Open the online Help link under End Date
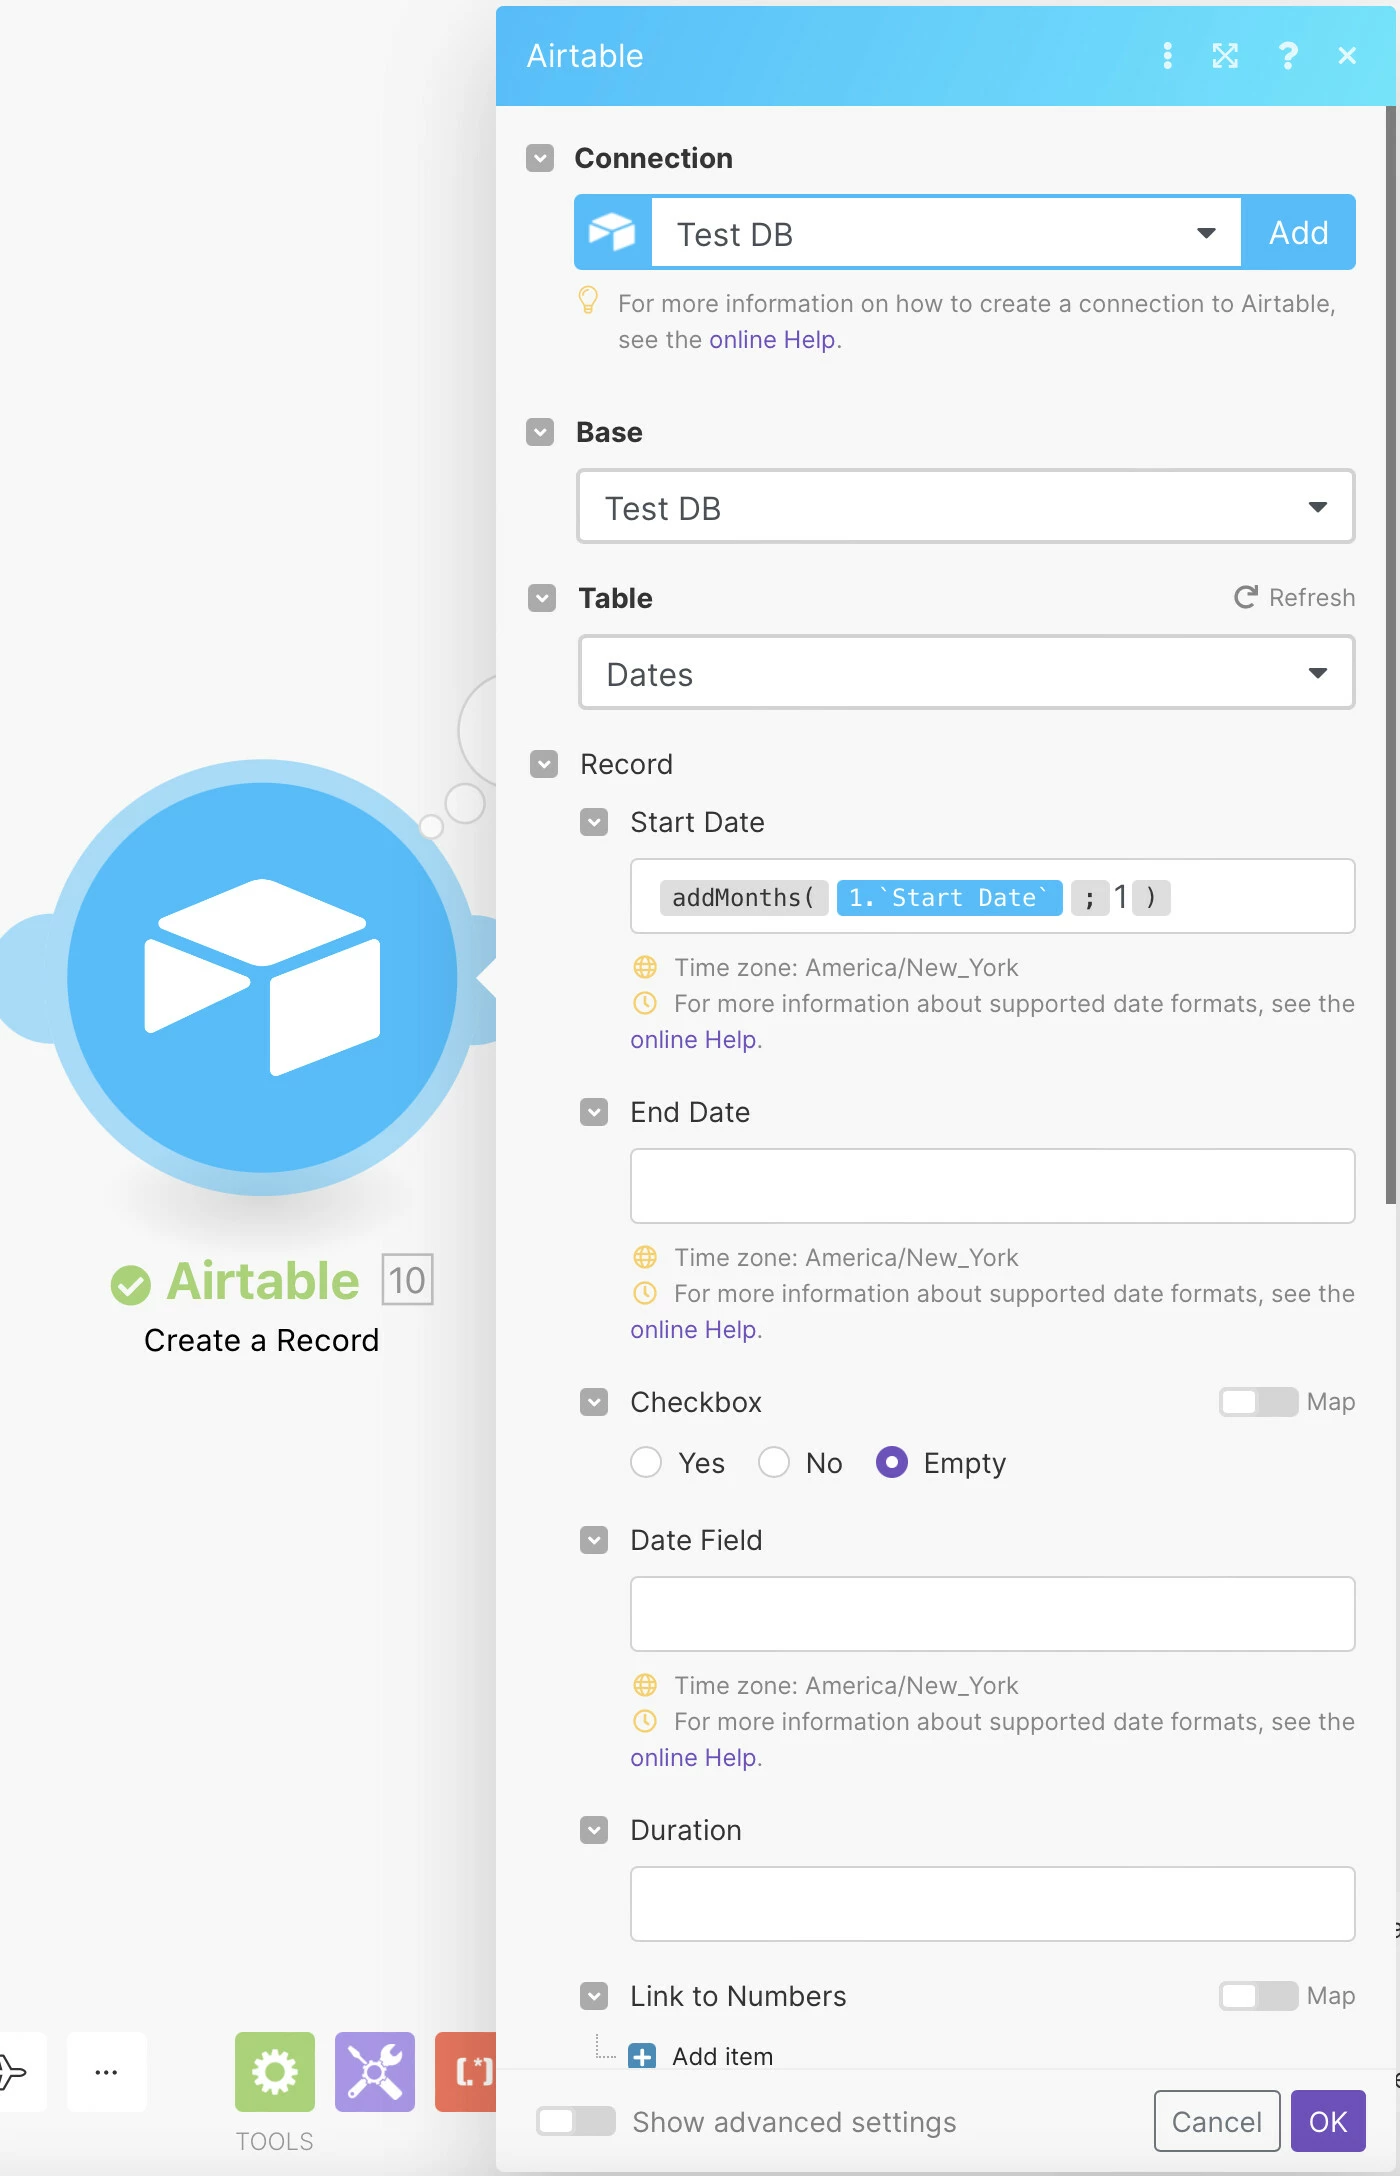The height and width of the screenshot is (2176, 1400). (x=693, y=1330)
